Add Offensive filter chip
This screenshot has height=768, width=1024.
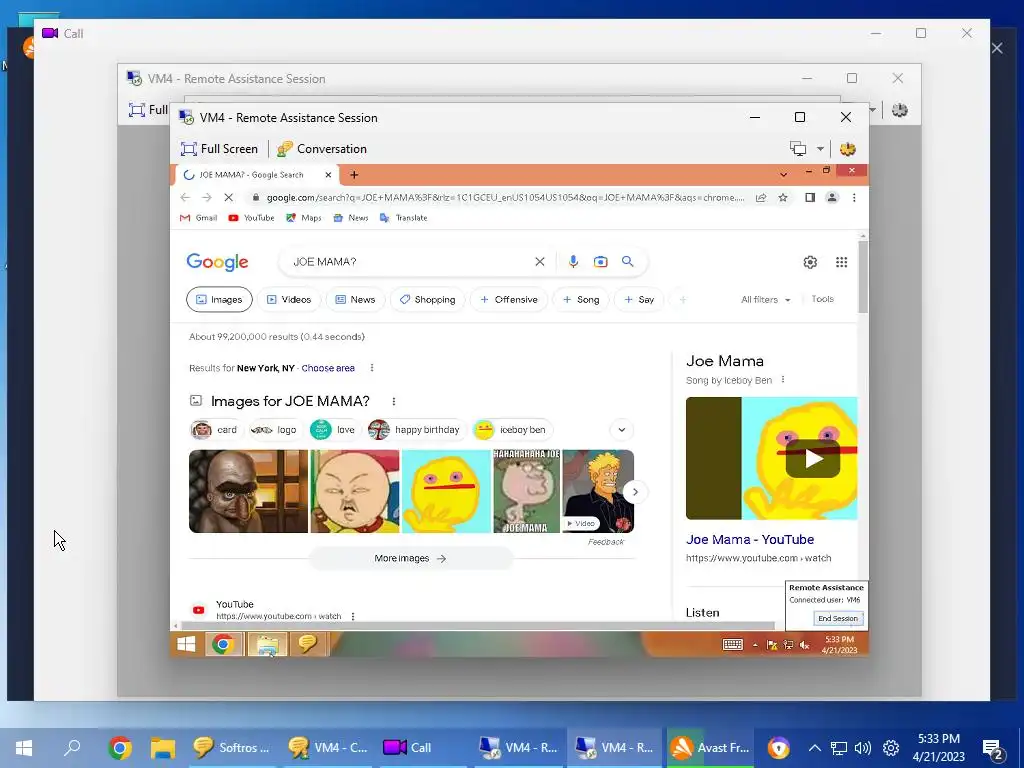click(509, 300)
